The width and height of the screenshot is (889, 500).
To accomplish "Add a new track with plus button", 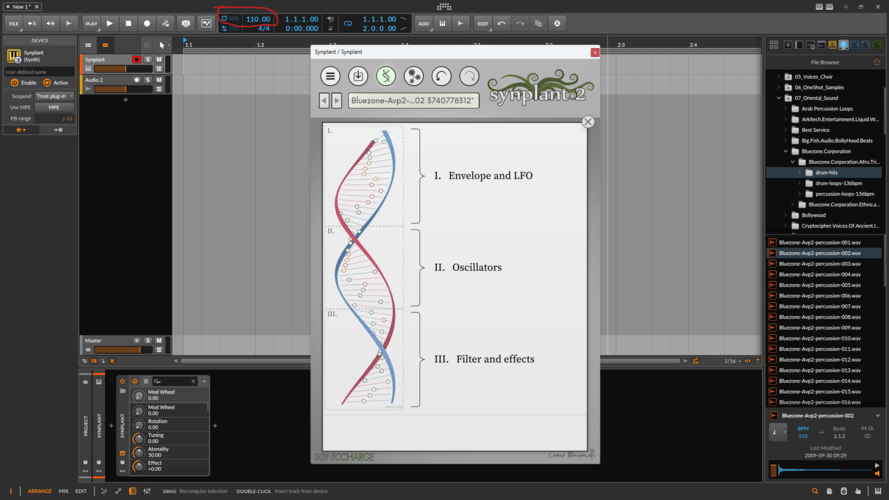I will (126, 100).
